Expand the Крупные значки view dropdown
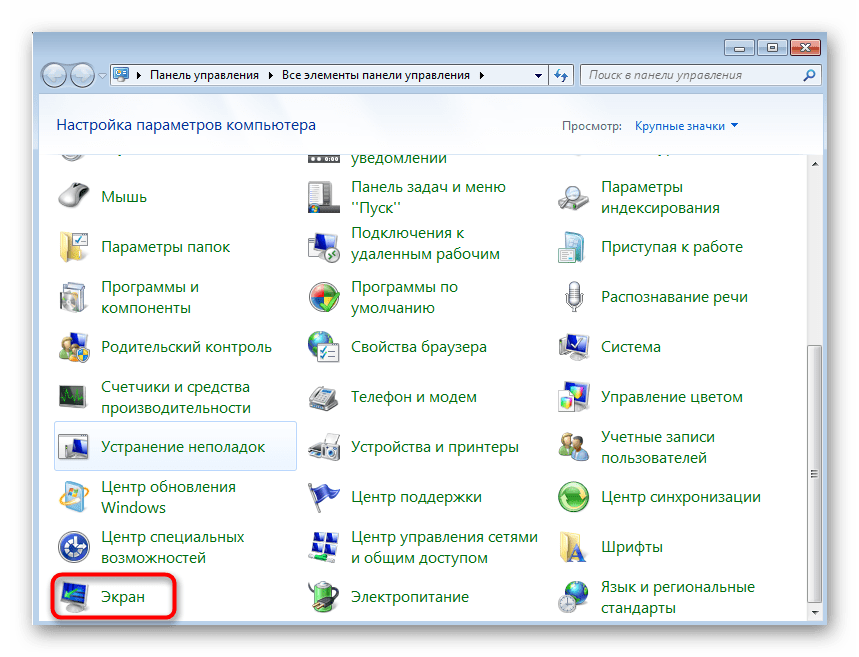The image size is (859, 657). click(x=686, y=126)
